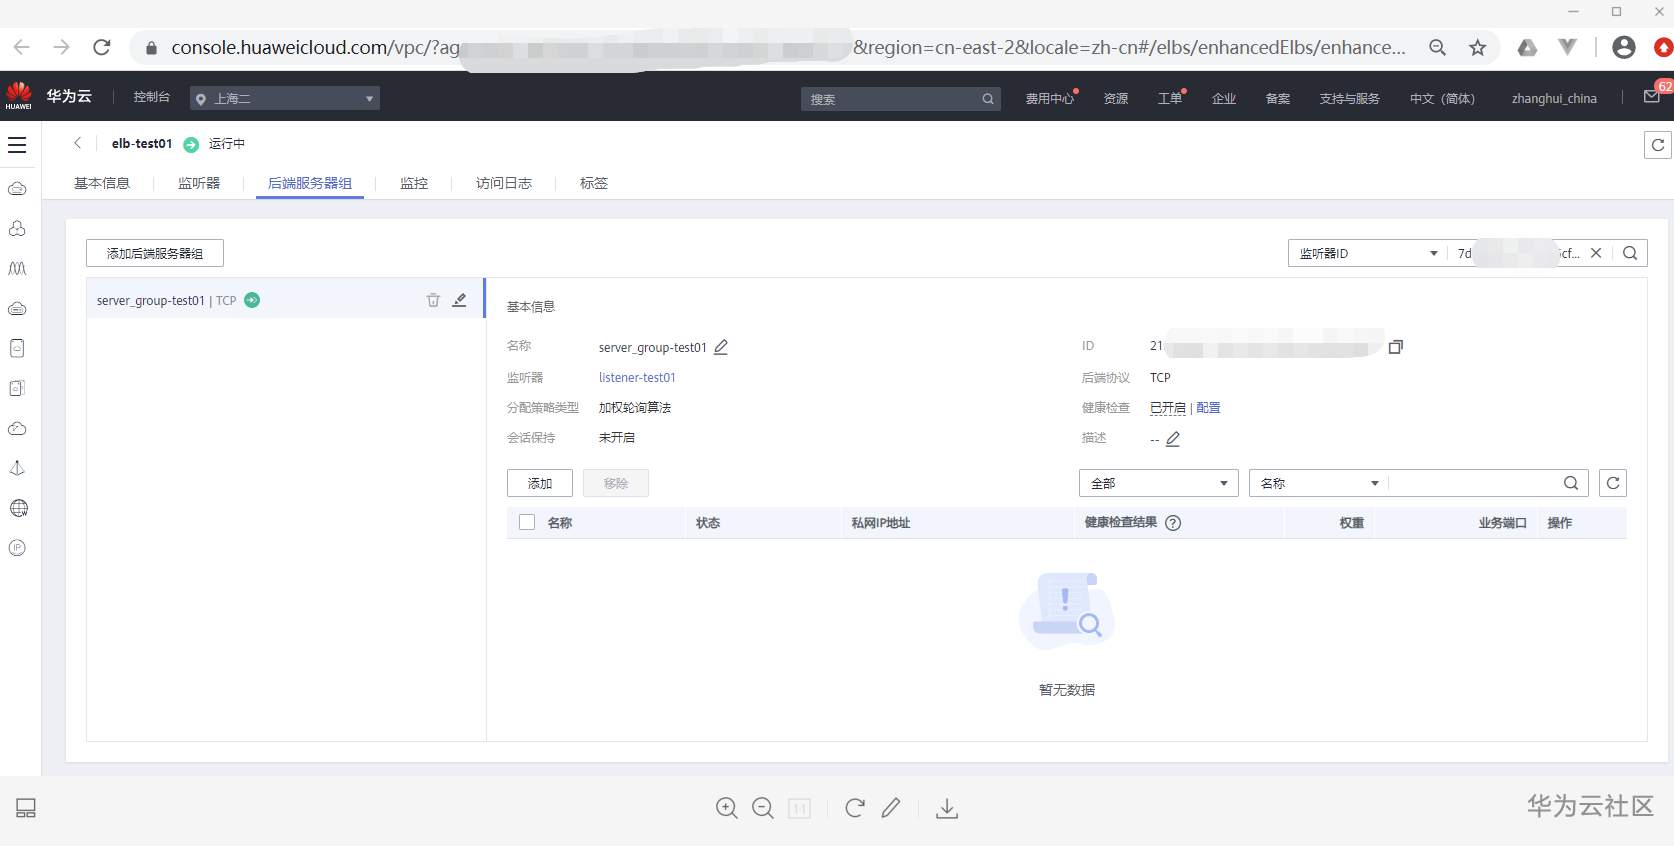This screenshot has width=1674, height=846.
Task: Click the search magnifier in the server name filter
Action: point(1571,483)
